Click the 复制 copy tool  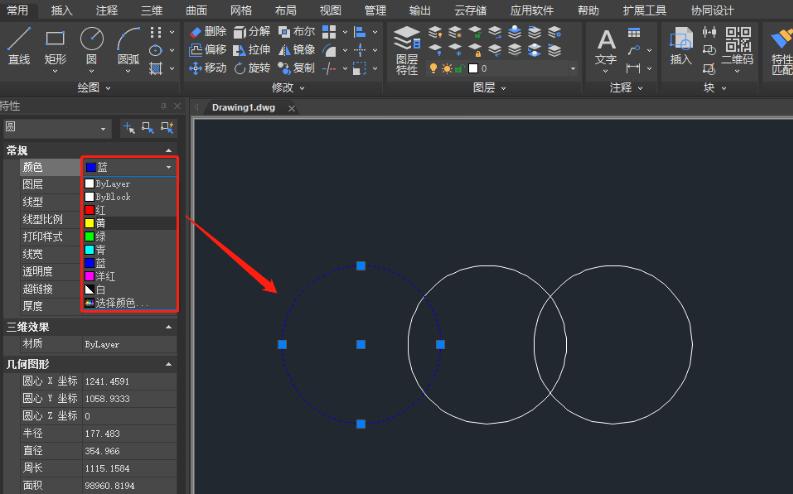296,68
